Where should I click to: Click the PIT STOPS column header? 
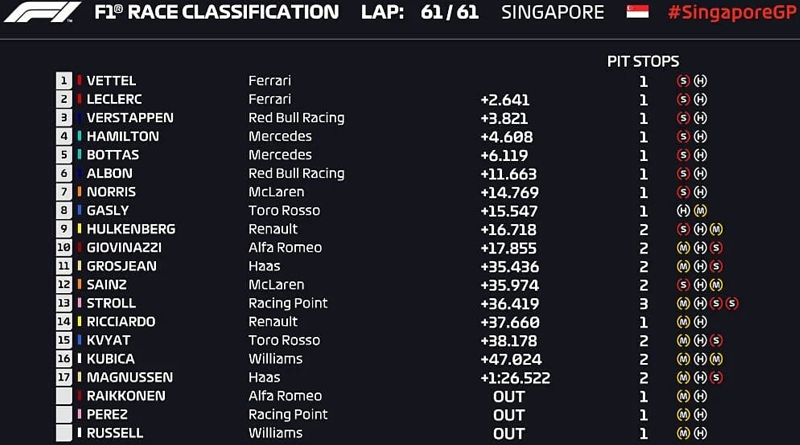point(643,61)
